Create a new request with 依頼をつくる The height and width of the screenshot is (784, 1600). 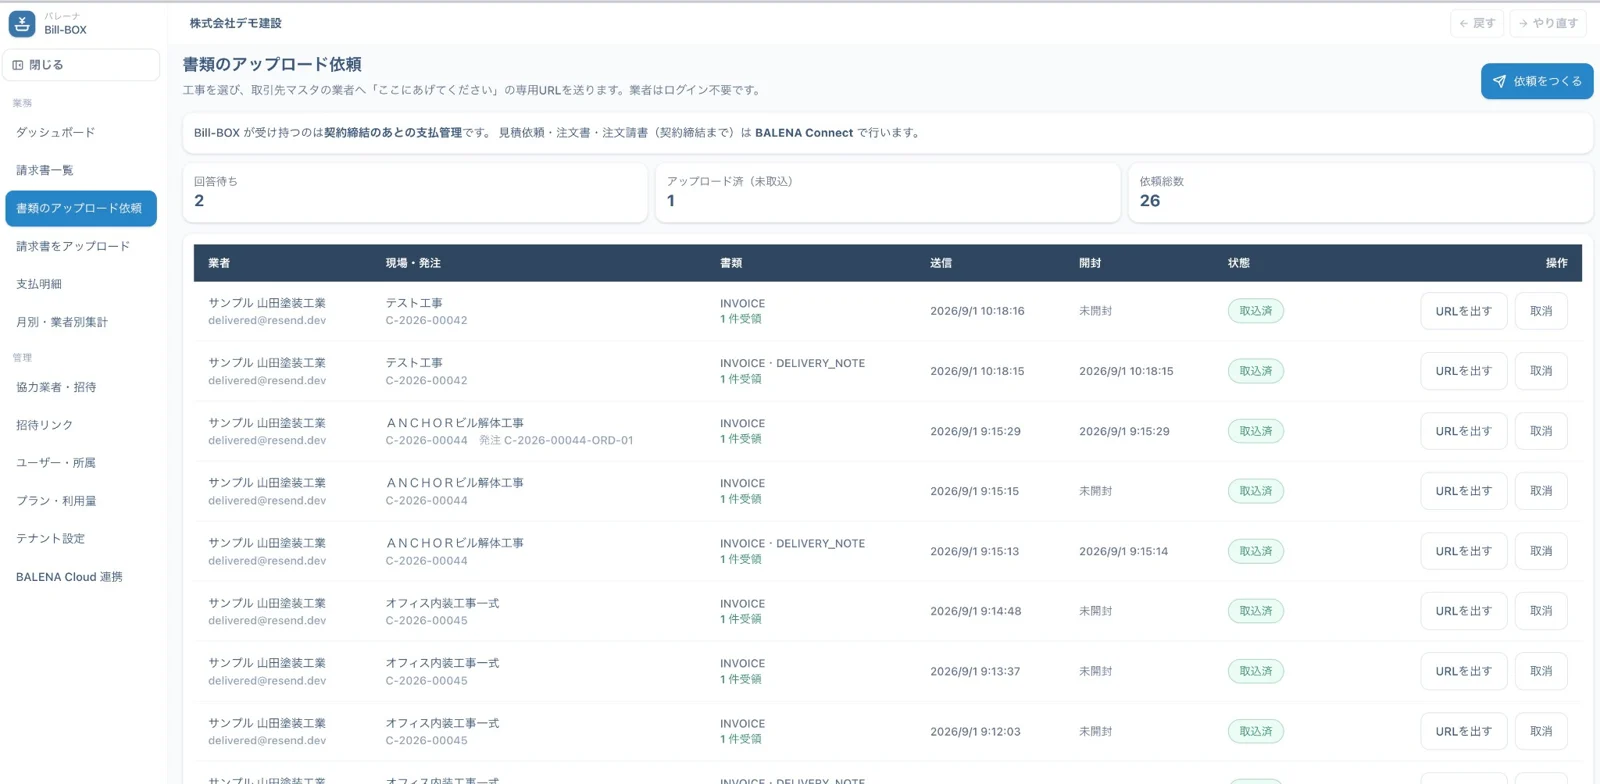pos(1537,81)
